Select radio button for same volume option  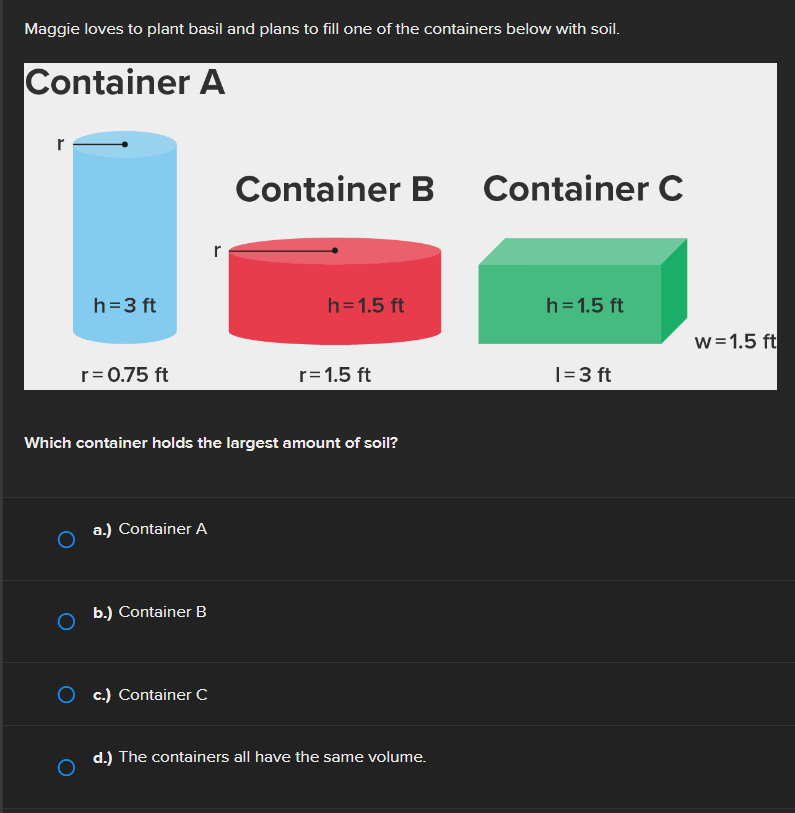click(x=65, y=768)
